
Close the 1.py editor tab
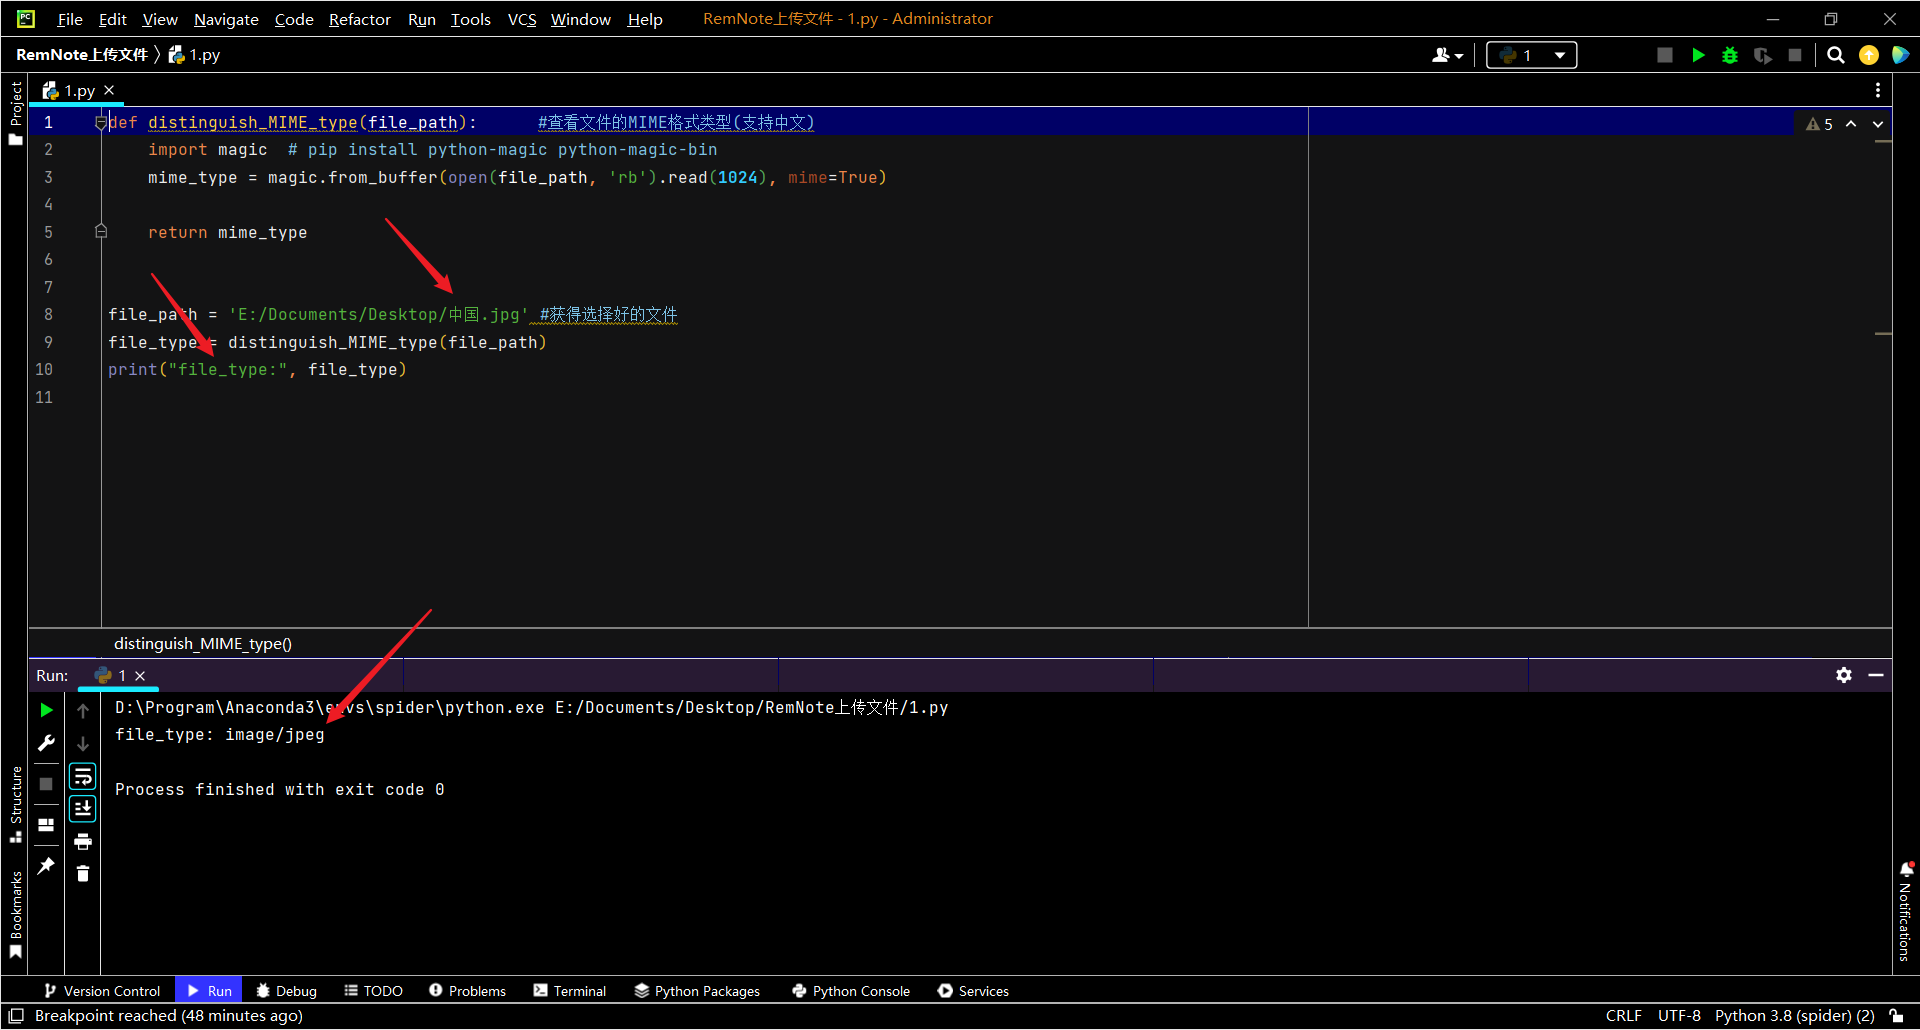[109, 90]
